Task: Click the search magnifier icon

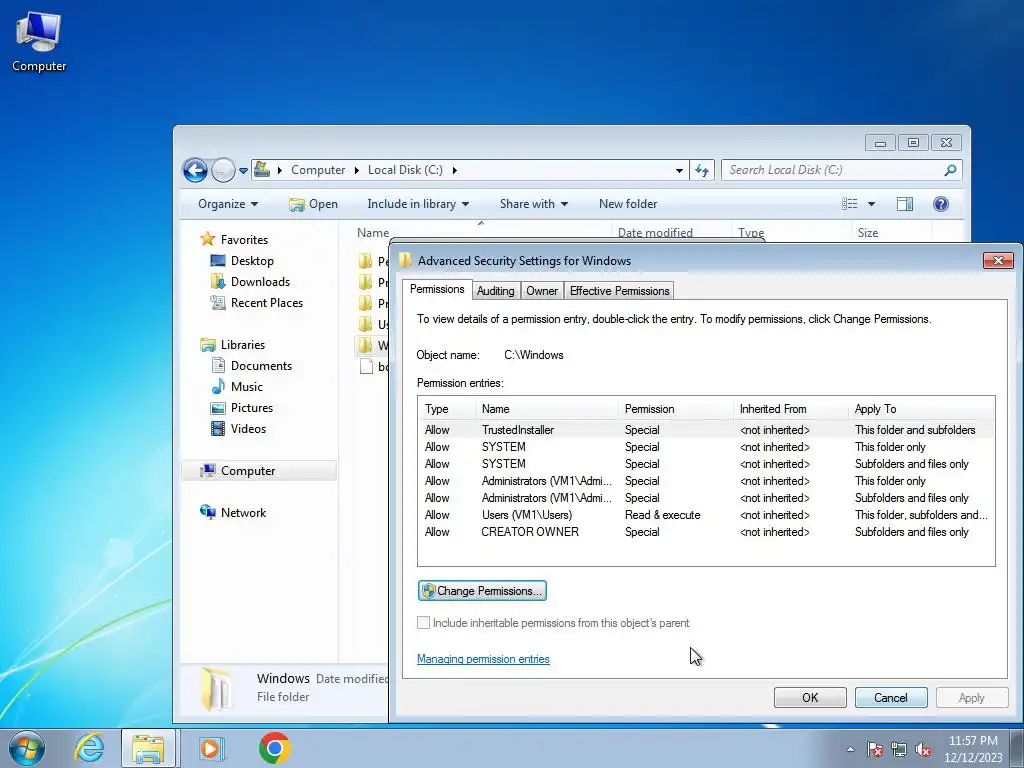Action: 950,170
